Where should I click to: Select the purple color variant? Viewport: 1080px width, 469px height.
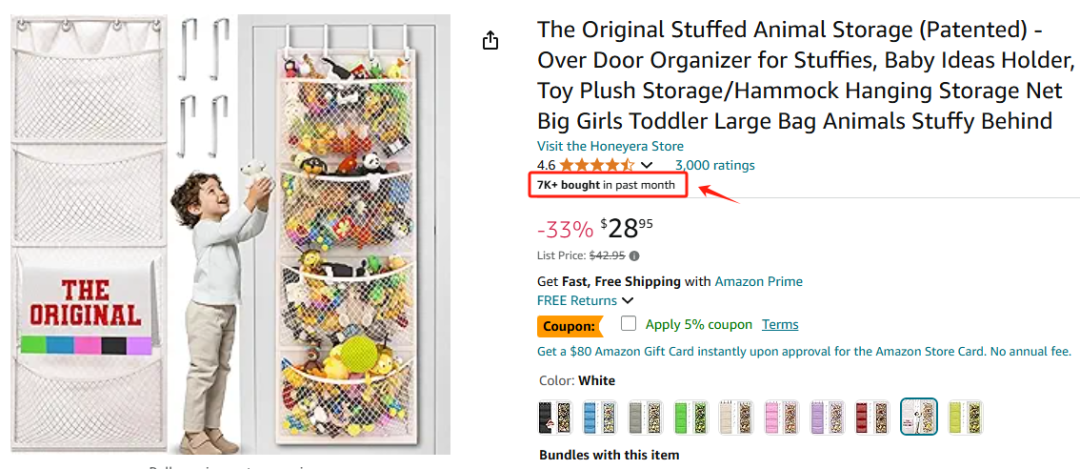coord(827,417)
